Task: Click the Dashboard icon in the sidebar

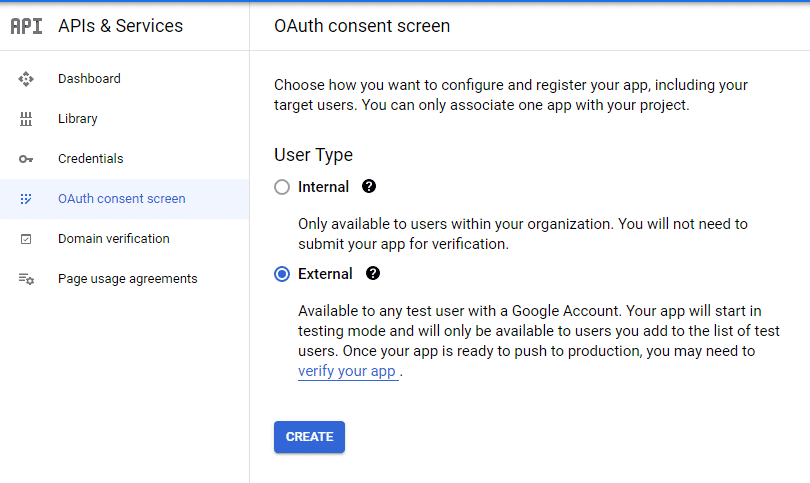Action: [x=27, y=79]
